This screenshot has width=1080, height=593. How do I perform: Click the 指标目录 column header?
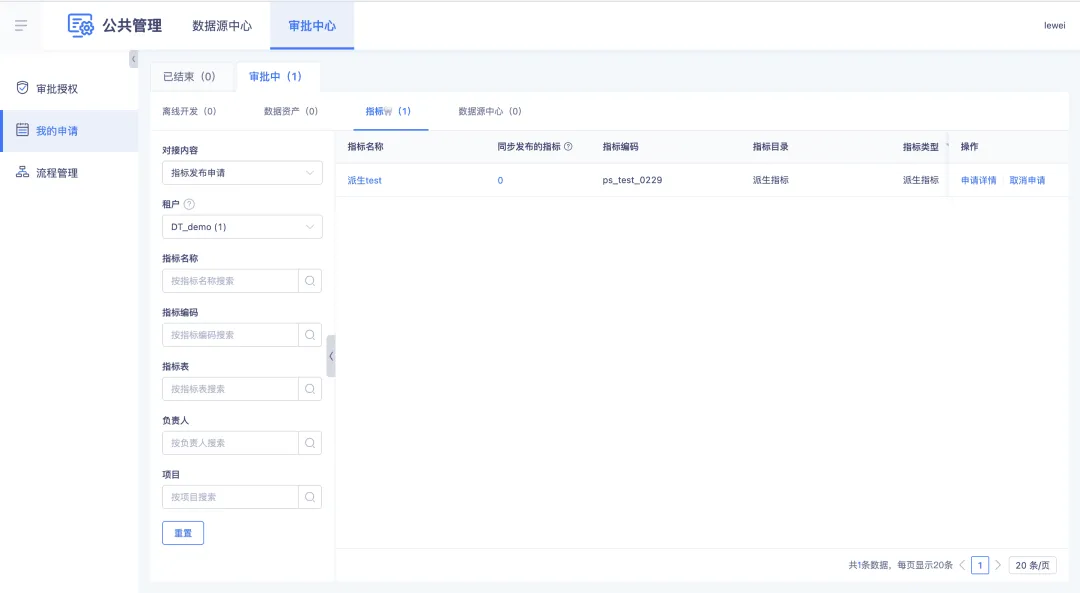tap(771, 147)
